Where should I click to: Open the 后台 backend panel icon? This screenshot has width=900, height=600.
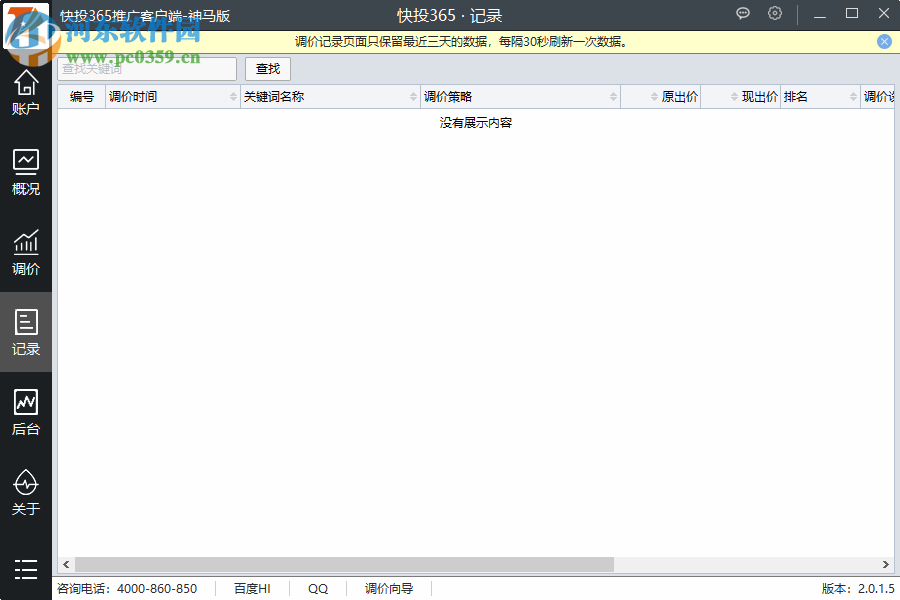point(25,410)
